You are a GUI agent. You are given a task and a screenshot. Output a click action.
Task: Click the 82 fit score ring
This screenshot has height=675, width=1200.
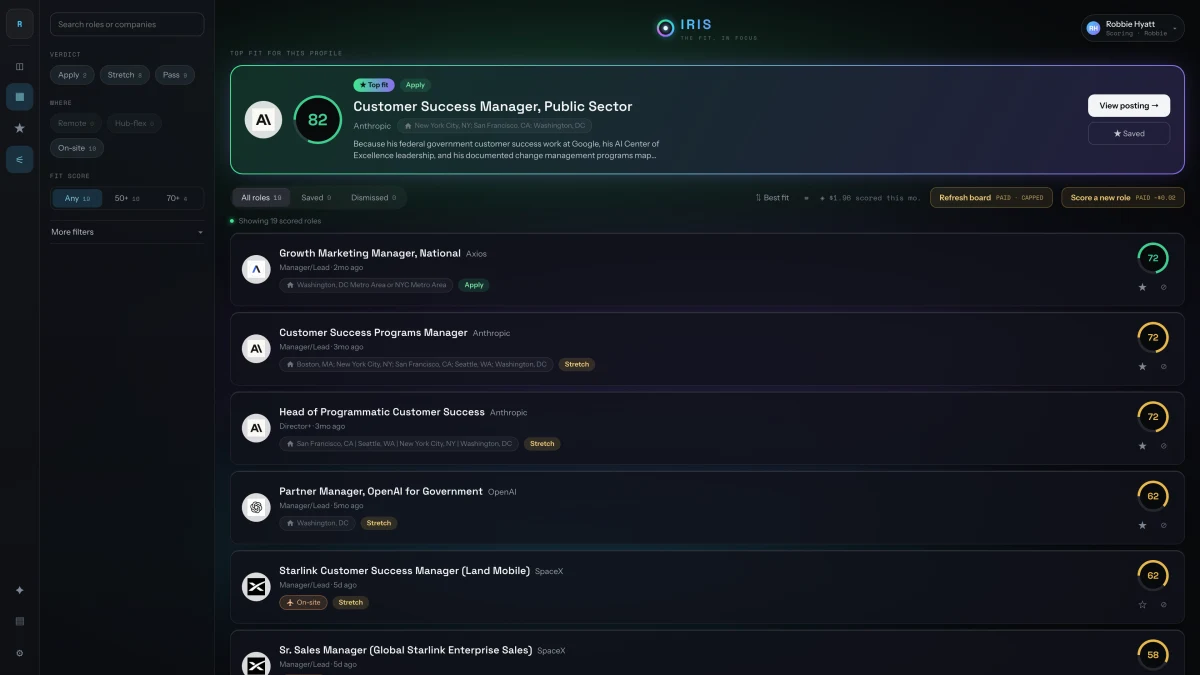pyautogui.click(x=317, y=120)
